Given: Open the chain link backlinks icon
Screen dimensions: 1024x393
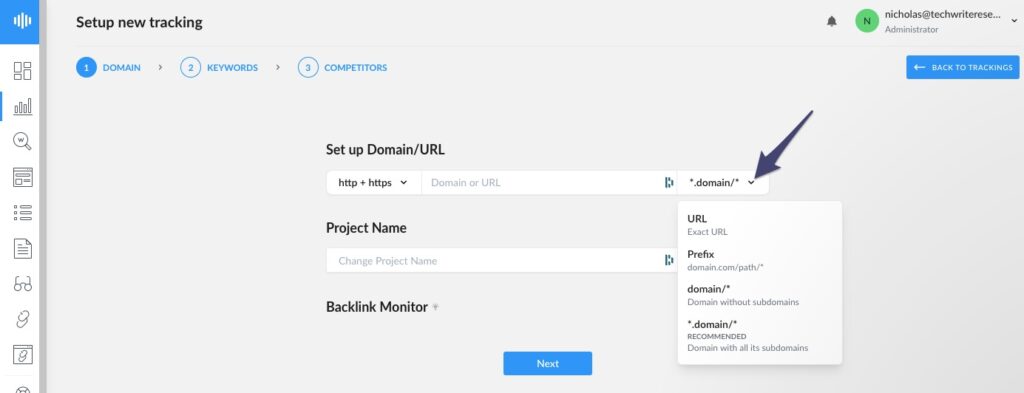Looking at the screenshot, I should tap(22, 319).
